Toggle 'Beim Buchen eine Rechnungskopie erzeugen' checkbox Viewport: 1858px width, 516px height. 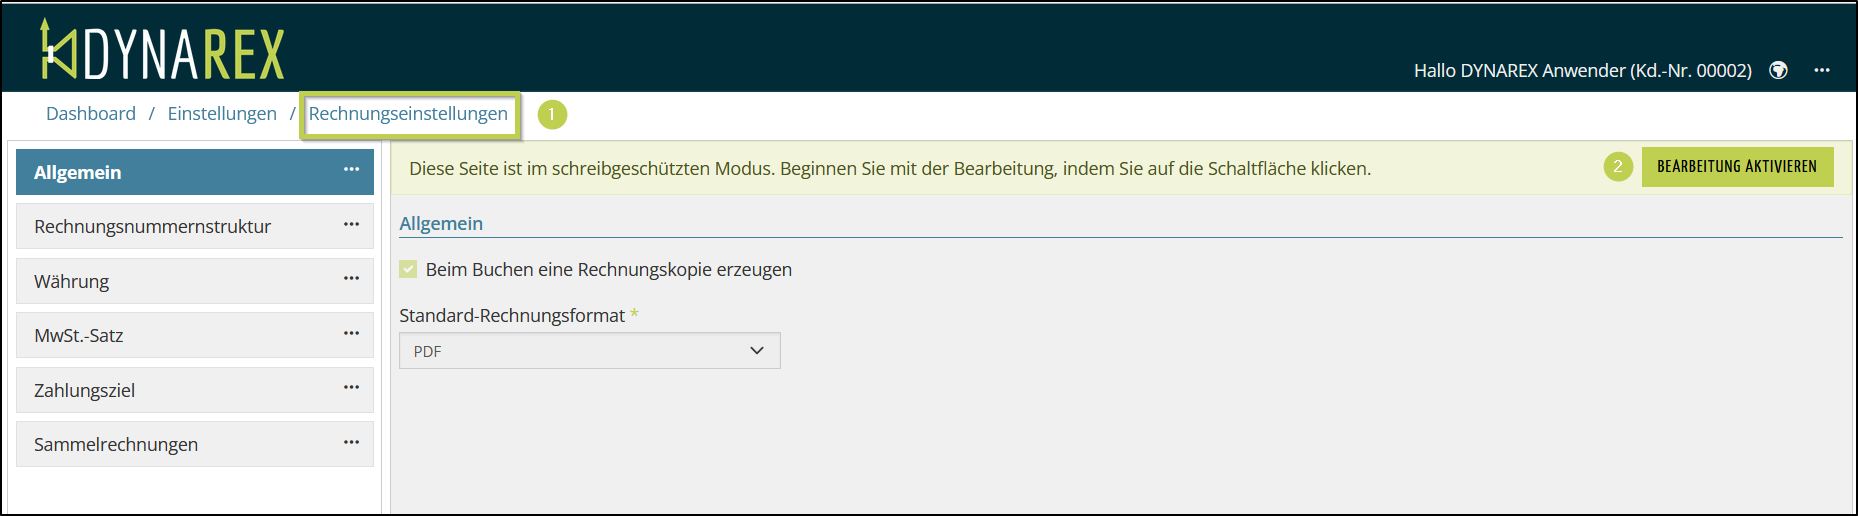(408, 269)
